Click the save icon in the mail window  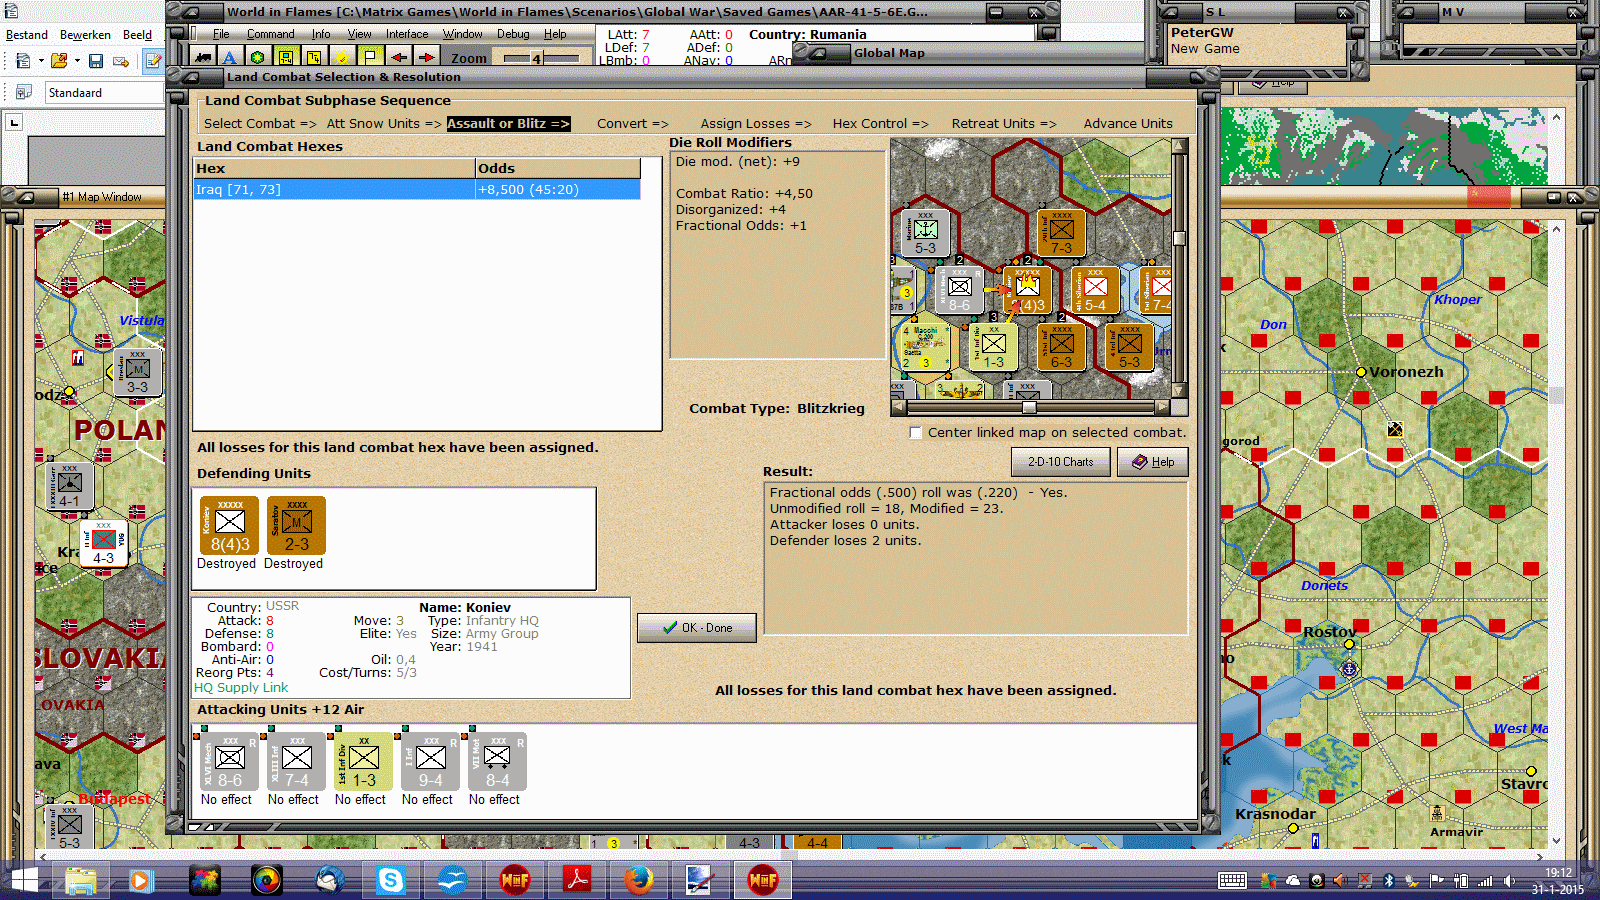[96, 61]
